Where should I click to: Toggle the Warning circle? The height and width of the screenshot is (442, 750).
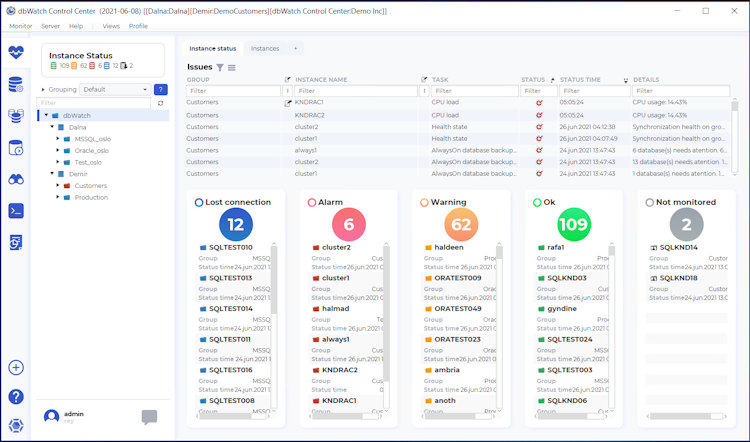424,202
